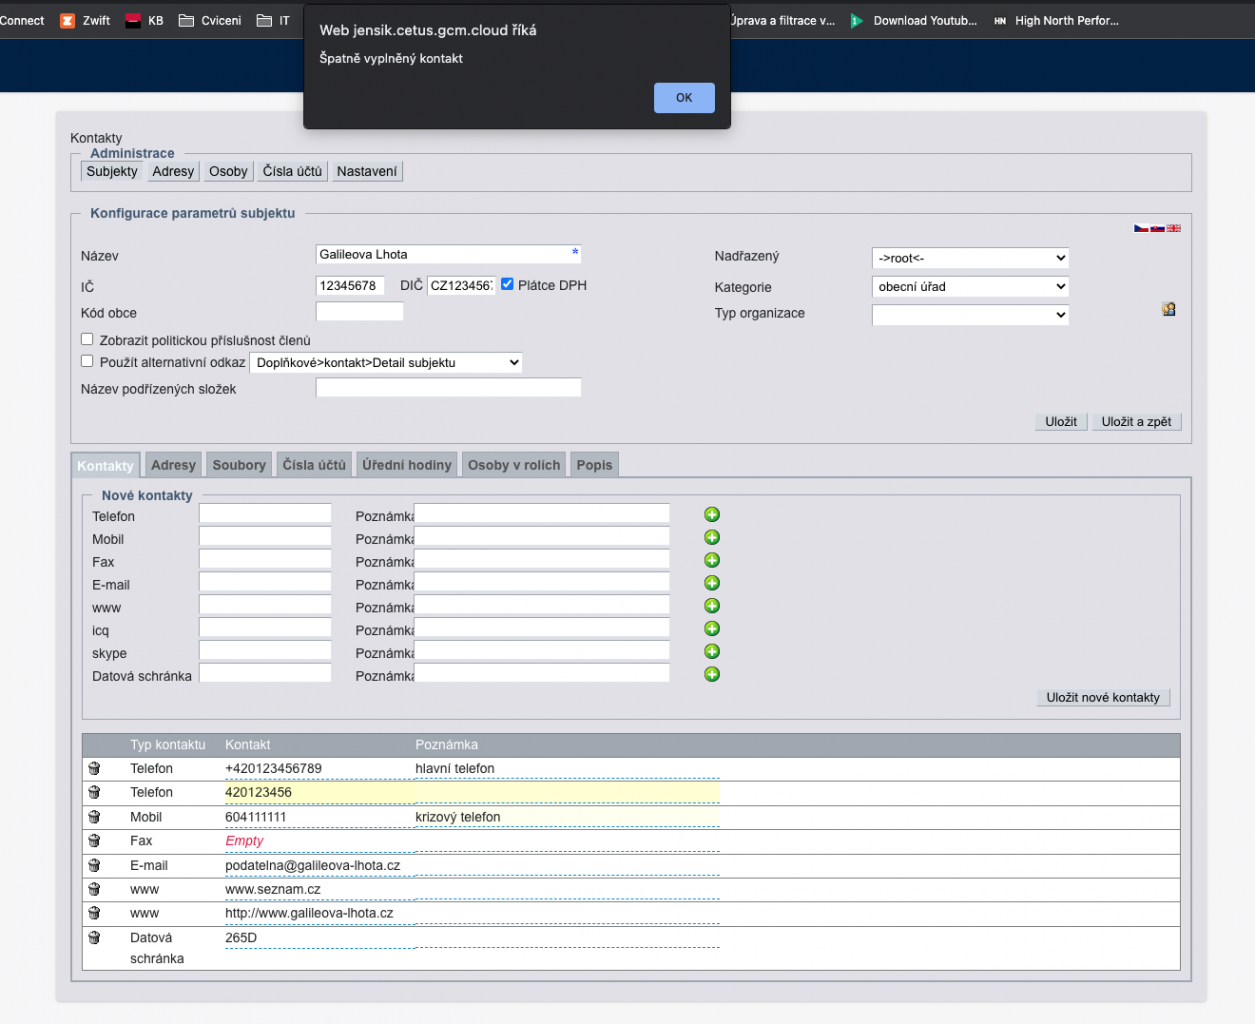Open the Čísla účtů tab beside Soubory
Image resolution: width=1255 pixels, height=1024 pixels.
point(314,465)
